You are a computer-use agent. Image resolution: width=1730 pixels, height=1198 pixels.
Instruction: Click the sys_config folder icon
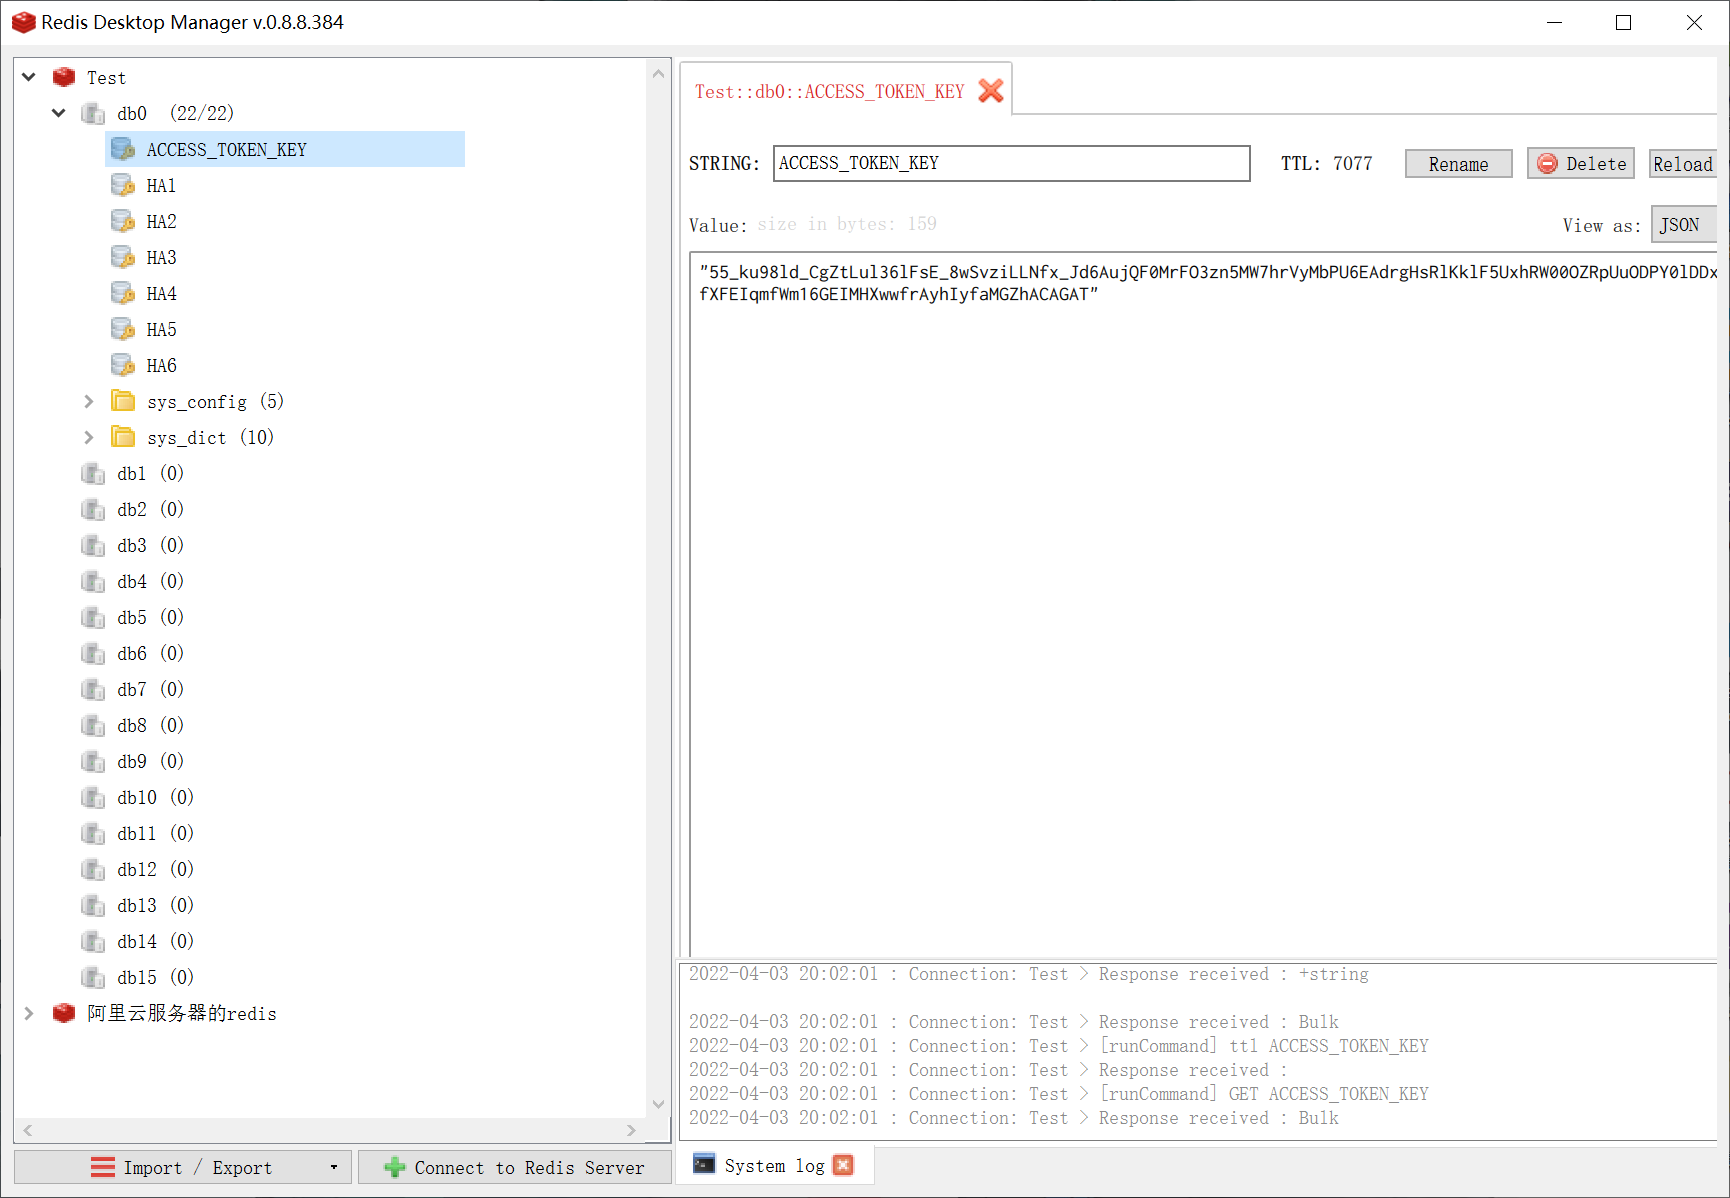[x=123, y=401]
